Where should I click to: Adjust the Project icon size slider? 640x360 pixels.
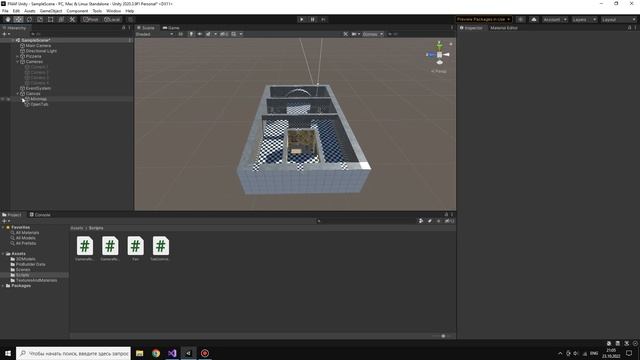coord(443,336)
